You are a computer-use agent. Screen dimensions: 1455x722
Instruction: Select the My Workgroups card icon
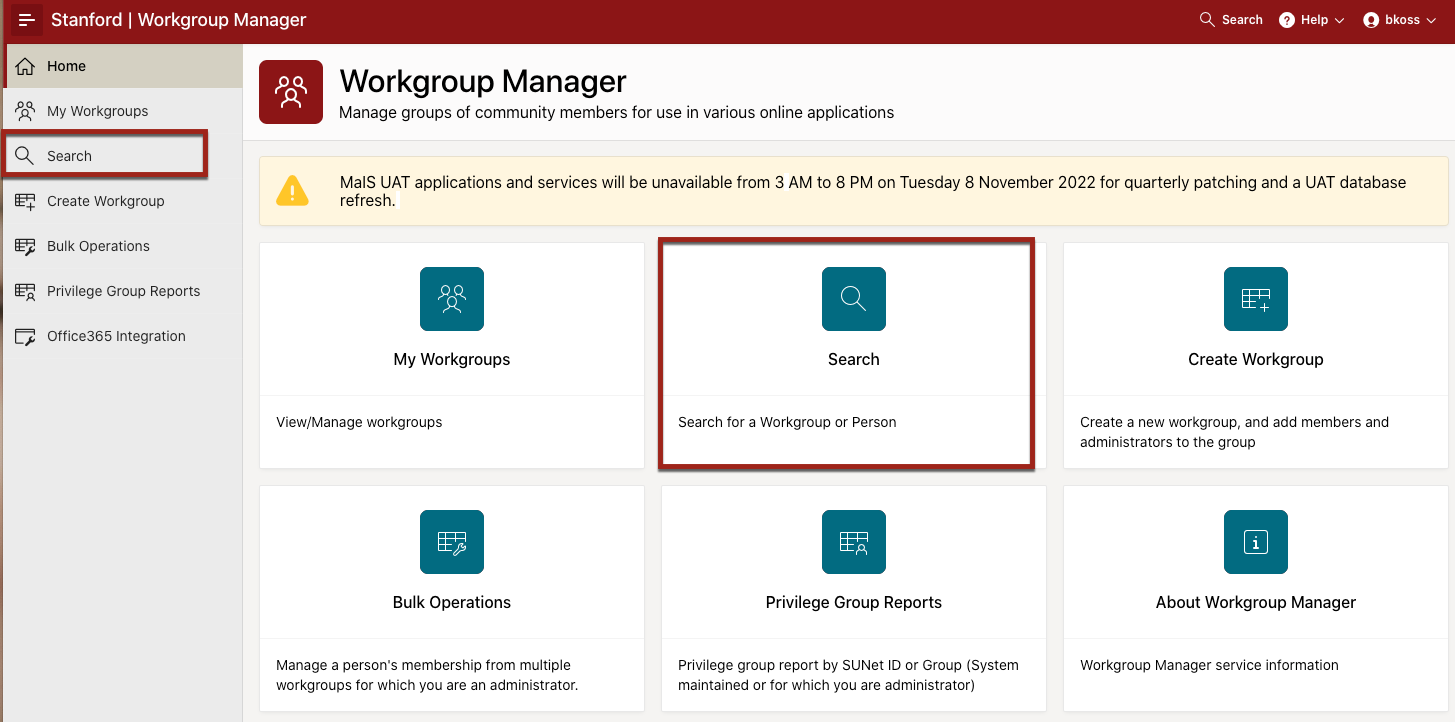451,298
